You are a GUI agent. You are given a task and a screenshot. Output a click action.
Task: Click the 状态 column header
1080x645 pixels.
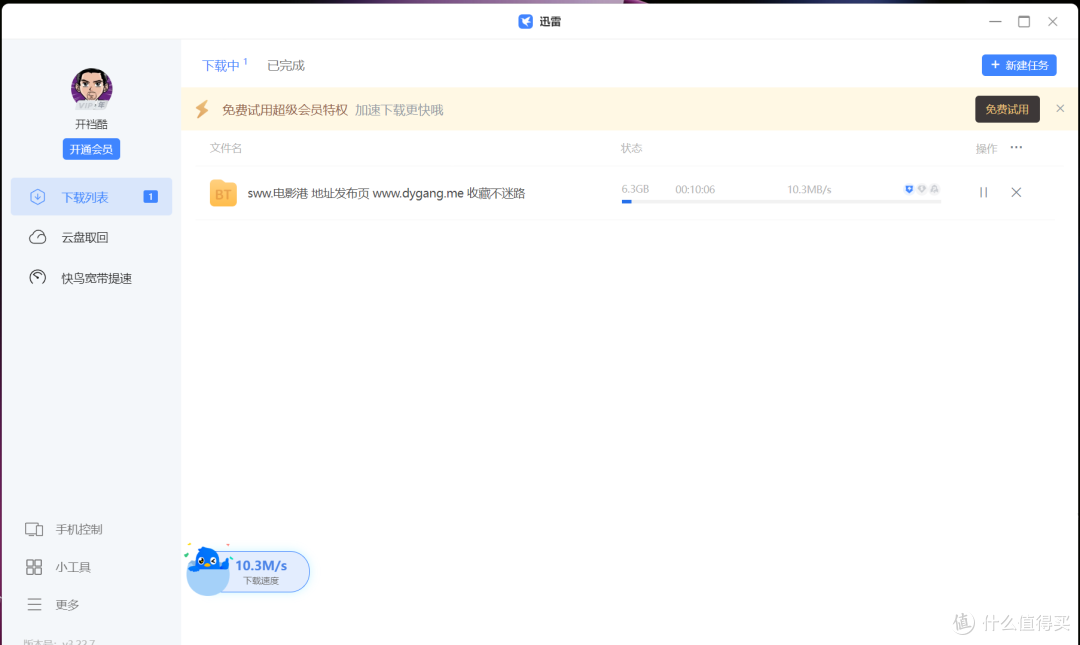(x=631, y=148)
